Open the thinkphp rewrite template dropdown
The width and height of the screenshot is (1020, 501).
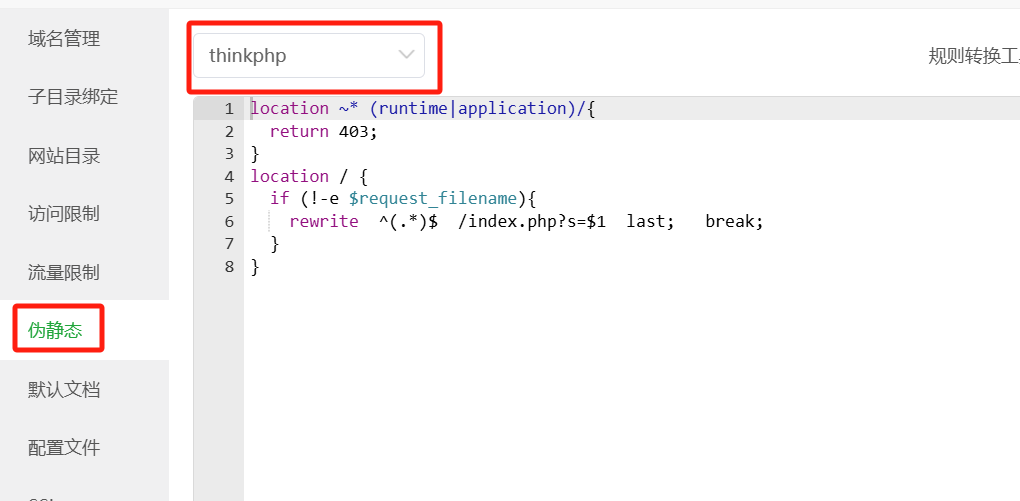point(300,56)
